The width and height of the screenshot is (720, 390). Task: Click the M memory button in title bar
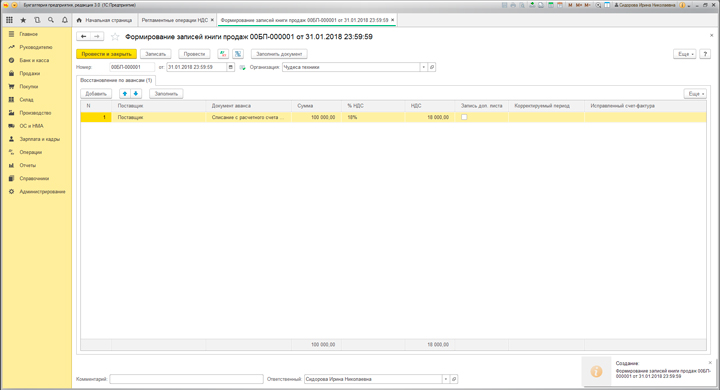tap(570, 5)
